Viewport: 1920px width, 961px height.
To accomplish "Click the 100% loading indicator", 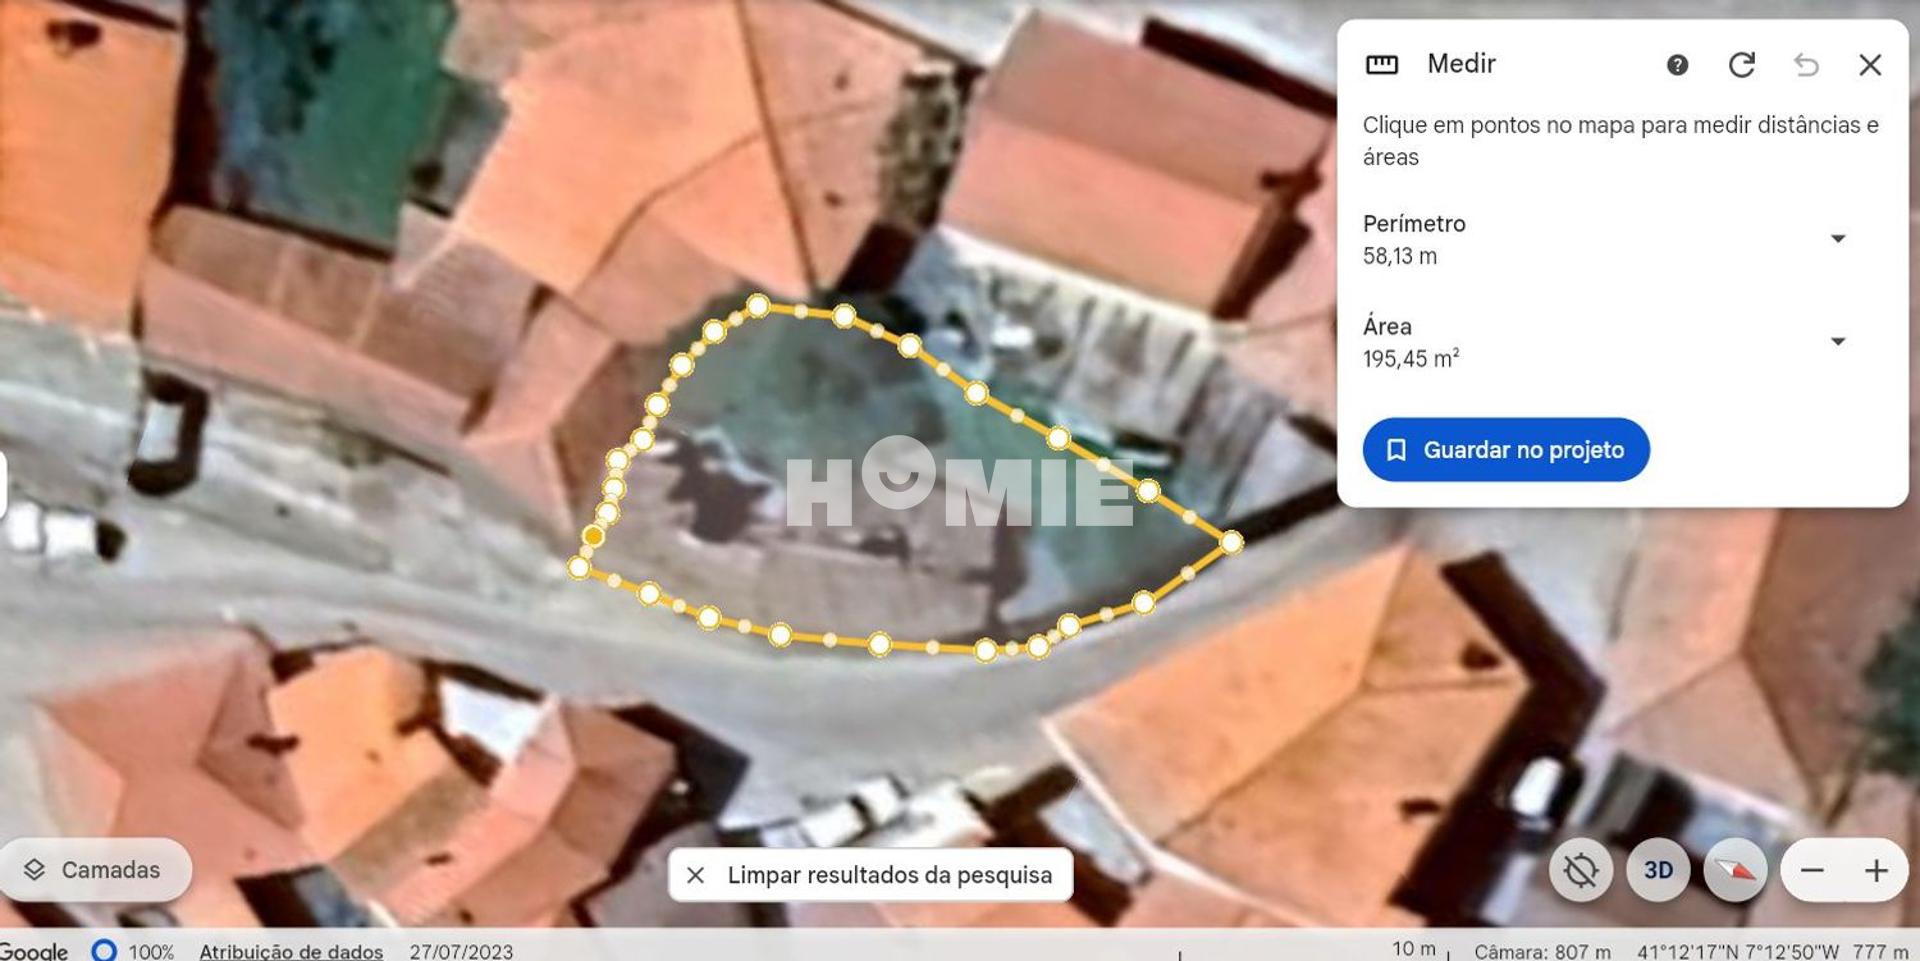I will click(x=134, y=951).
